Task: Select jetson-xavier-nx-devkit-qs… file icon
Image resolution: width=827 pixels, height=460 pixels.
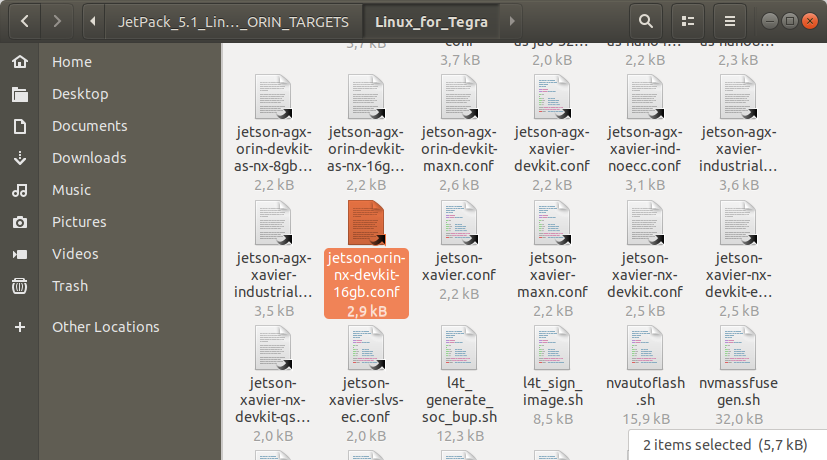Action: tap(273, 348)
